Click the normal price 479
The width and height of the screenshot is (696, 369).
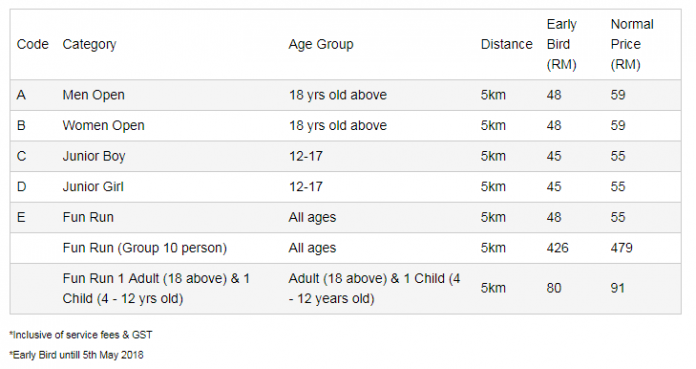pos(621,248)
